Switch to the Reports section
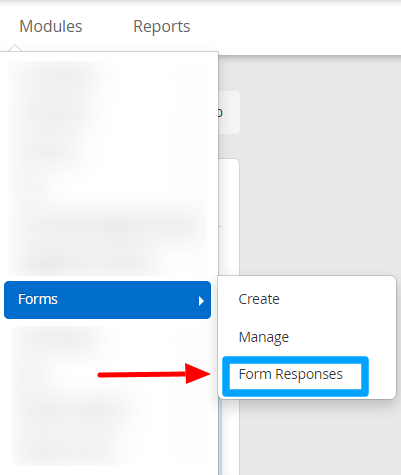The width and height of the screenshot is (401, 475). [162, 26]
